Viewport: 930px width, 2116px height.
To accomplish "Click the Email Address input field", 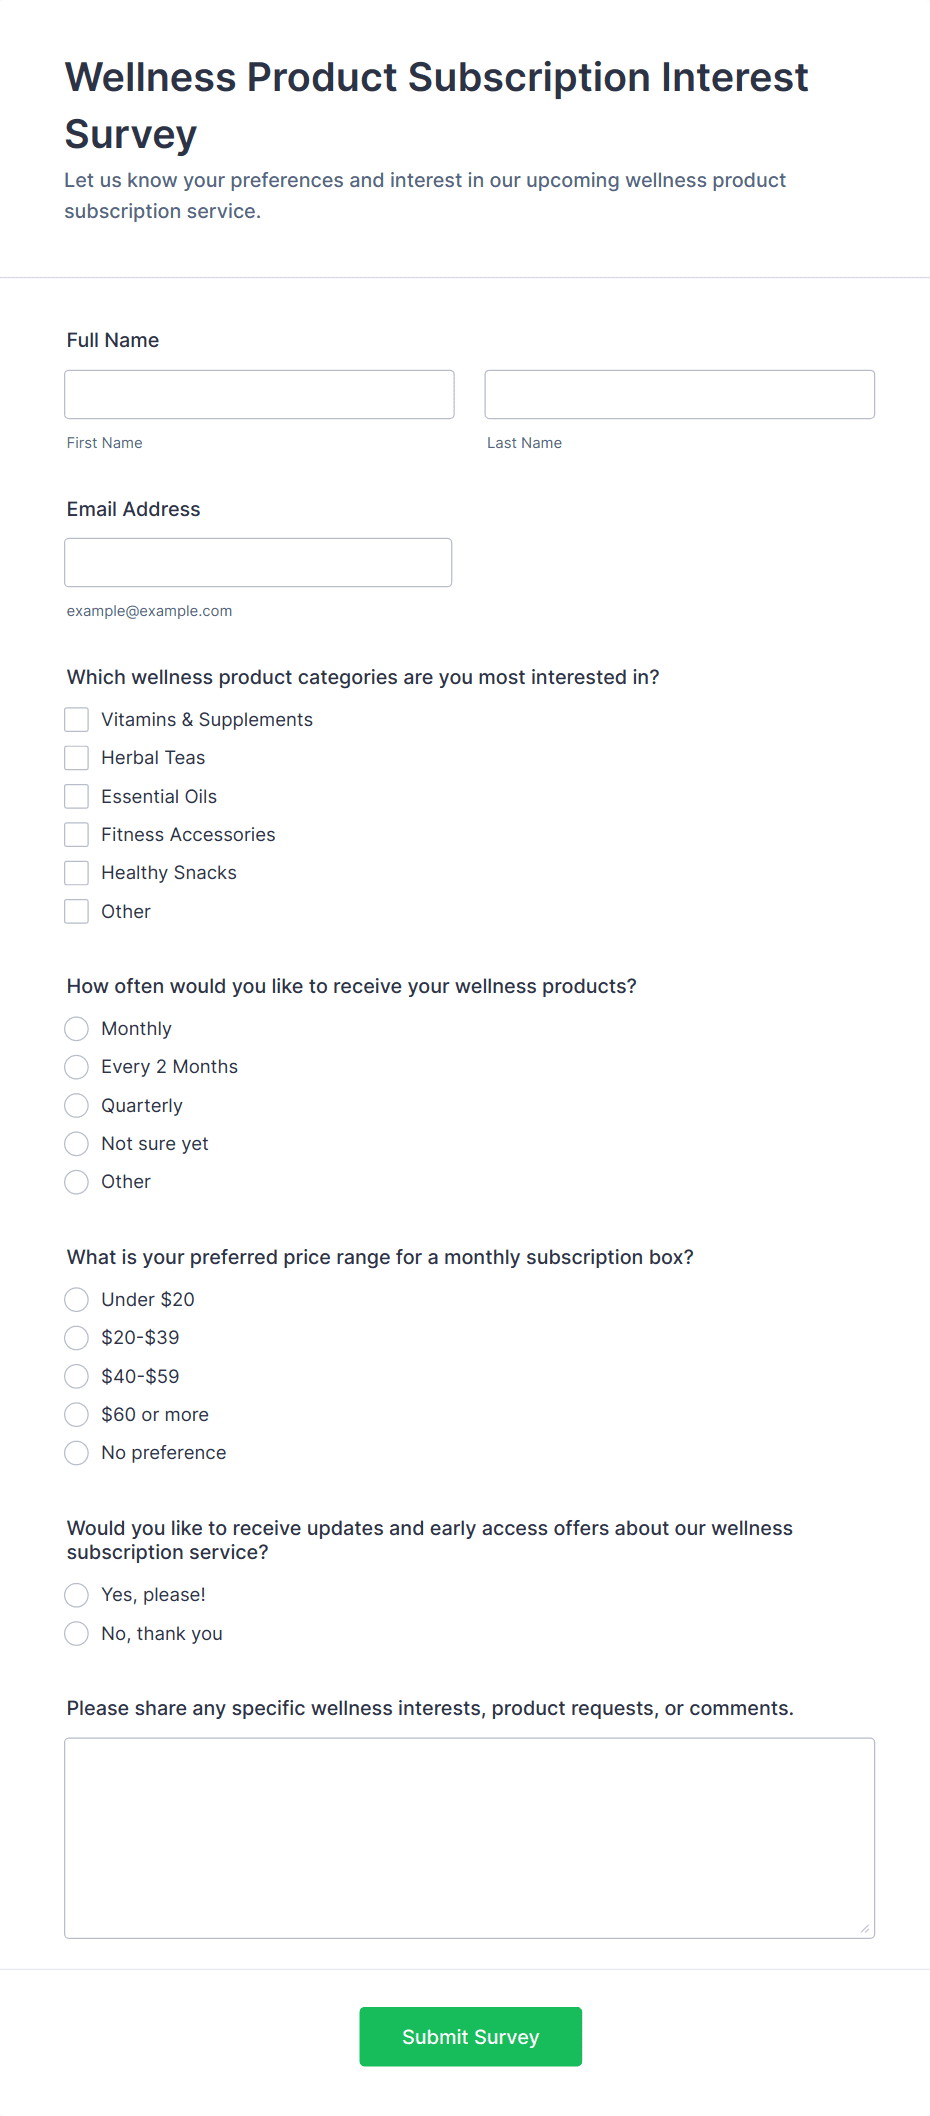I will (x=258, y=562).
